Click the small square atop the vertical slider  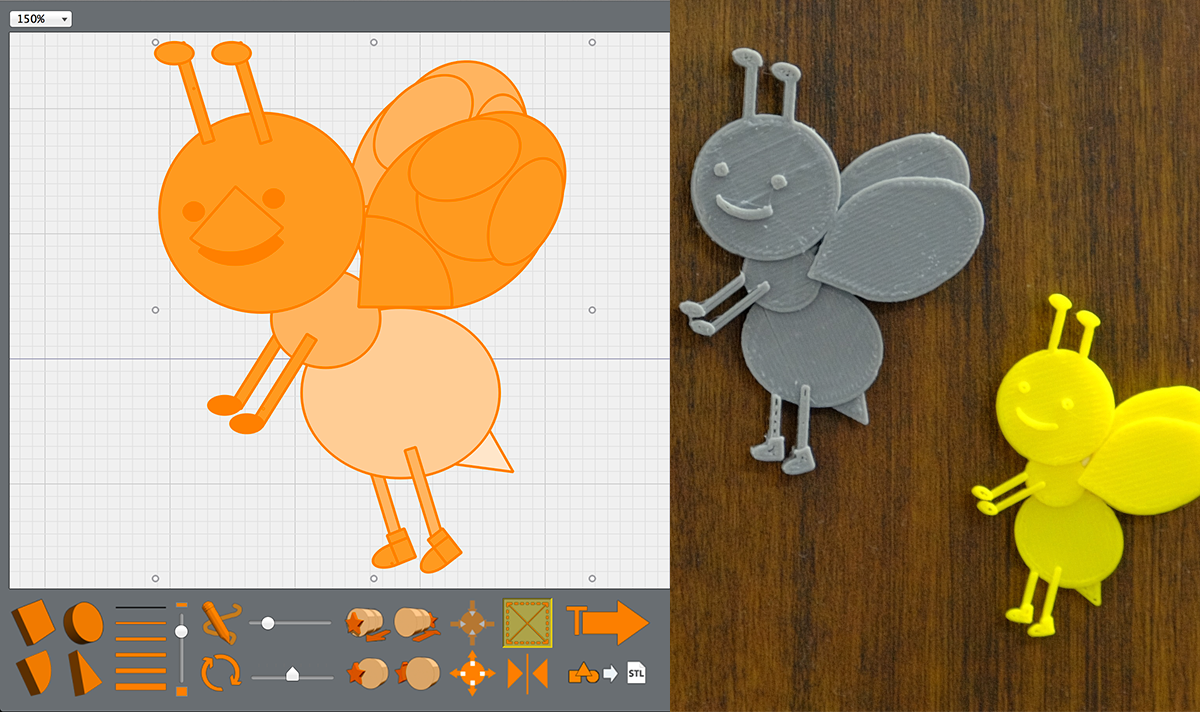(181, 606)
